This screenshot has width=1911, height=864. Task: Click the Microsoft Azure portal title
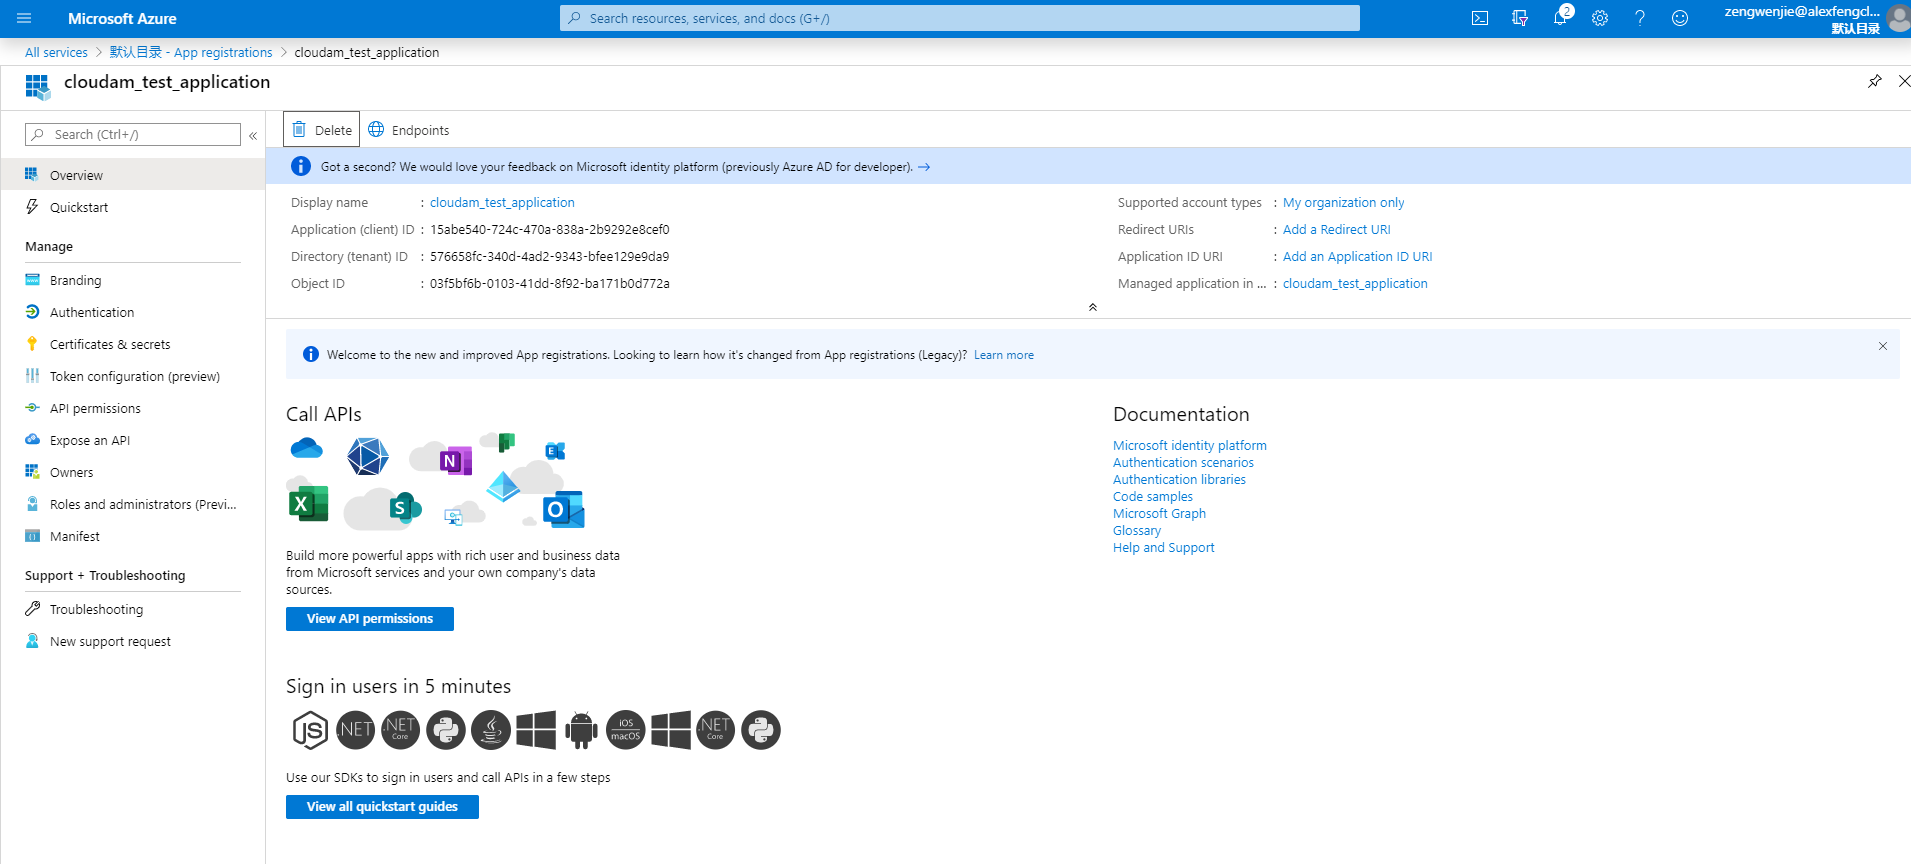[122, 18]
